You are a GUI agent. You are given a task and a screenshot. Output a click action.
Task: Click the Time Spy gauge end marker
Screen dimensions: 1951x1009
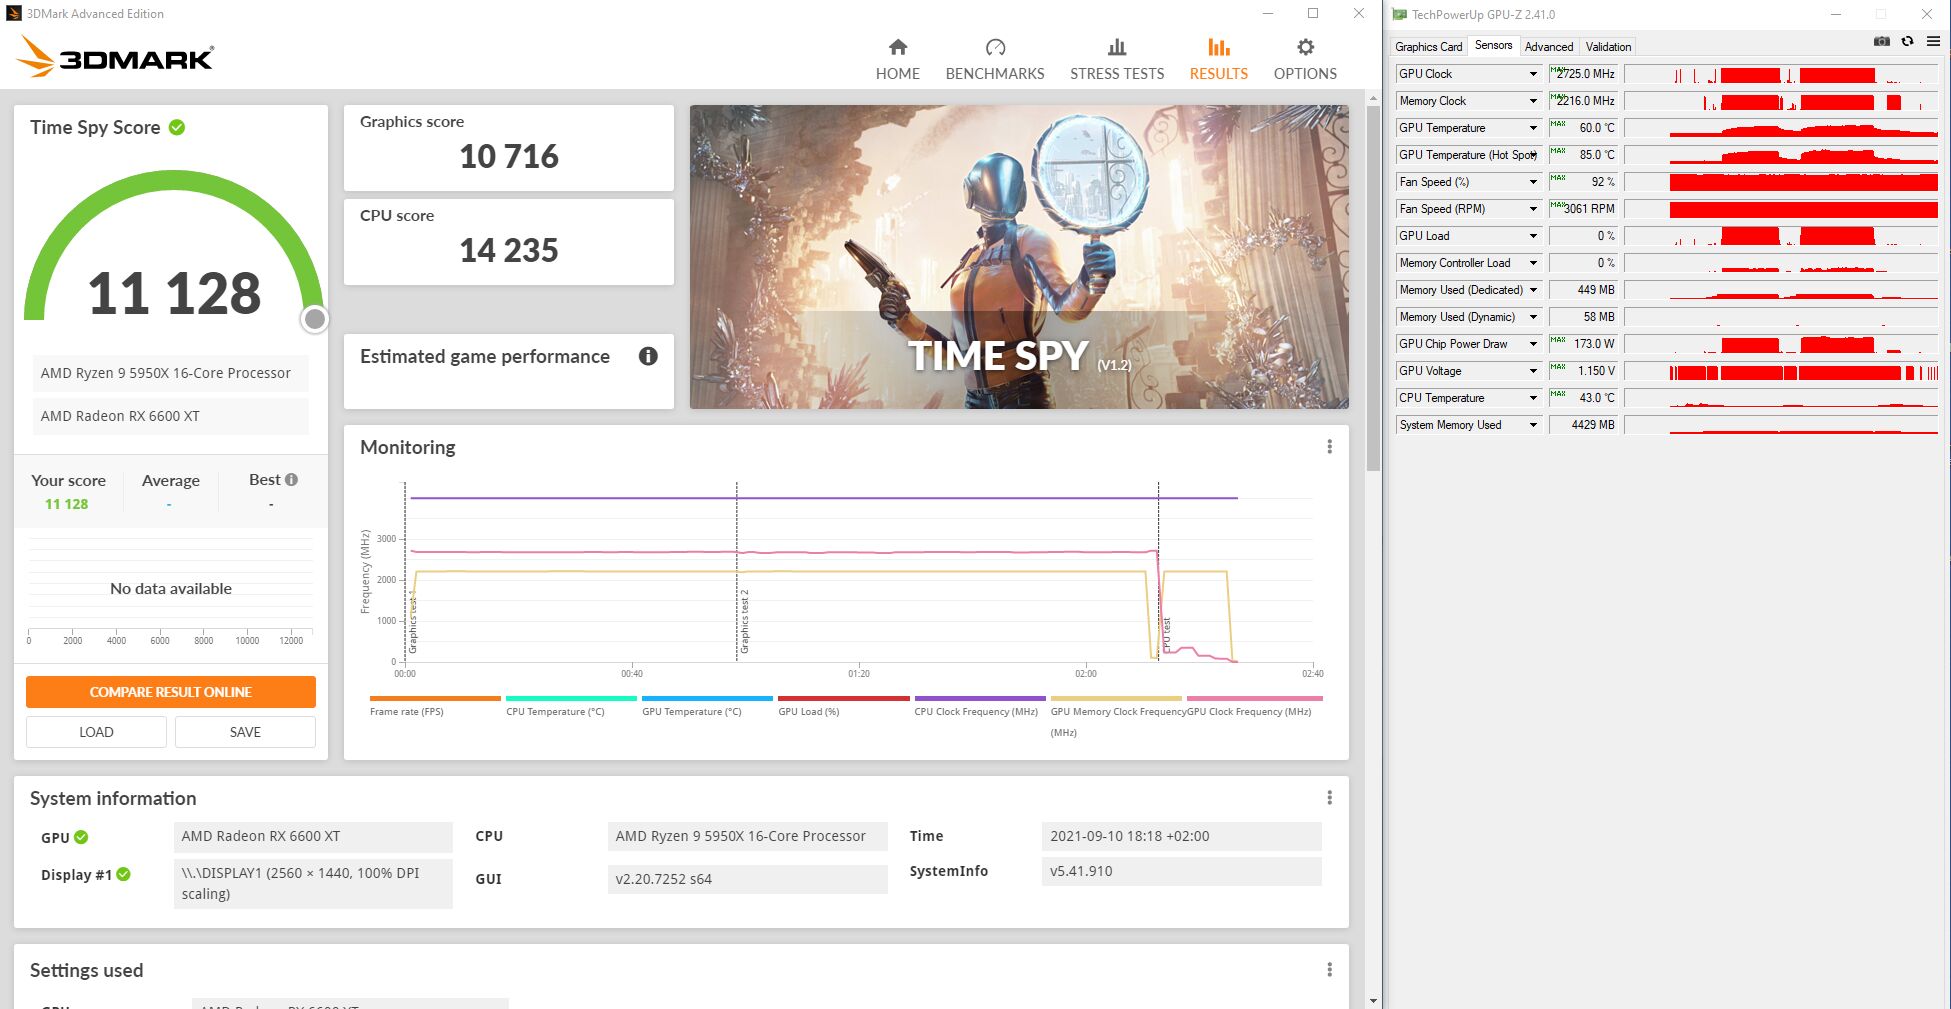315,319
